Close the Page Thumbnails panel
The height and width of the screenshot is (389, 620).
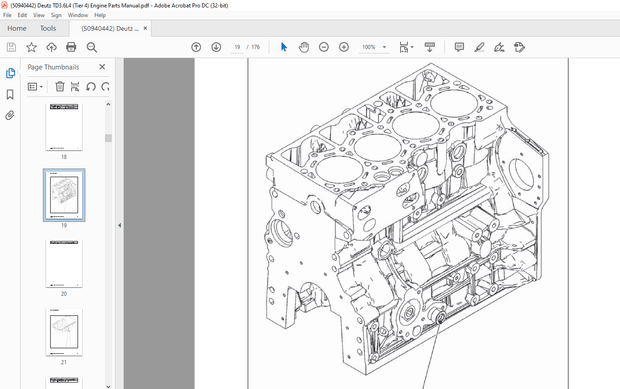(x=102, y=67)
